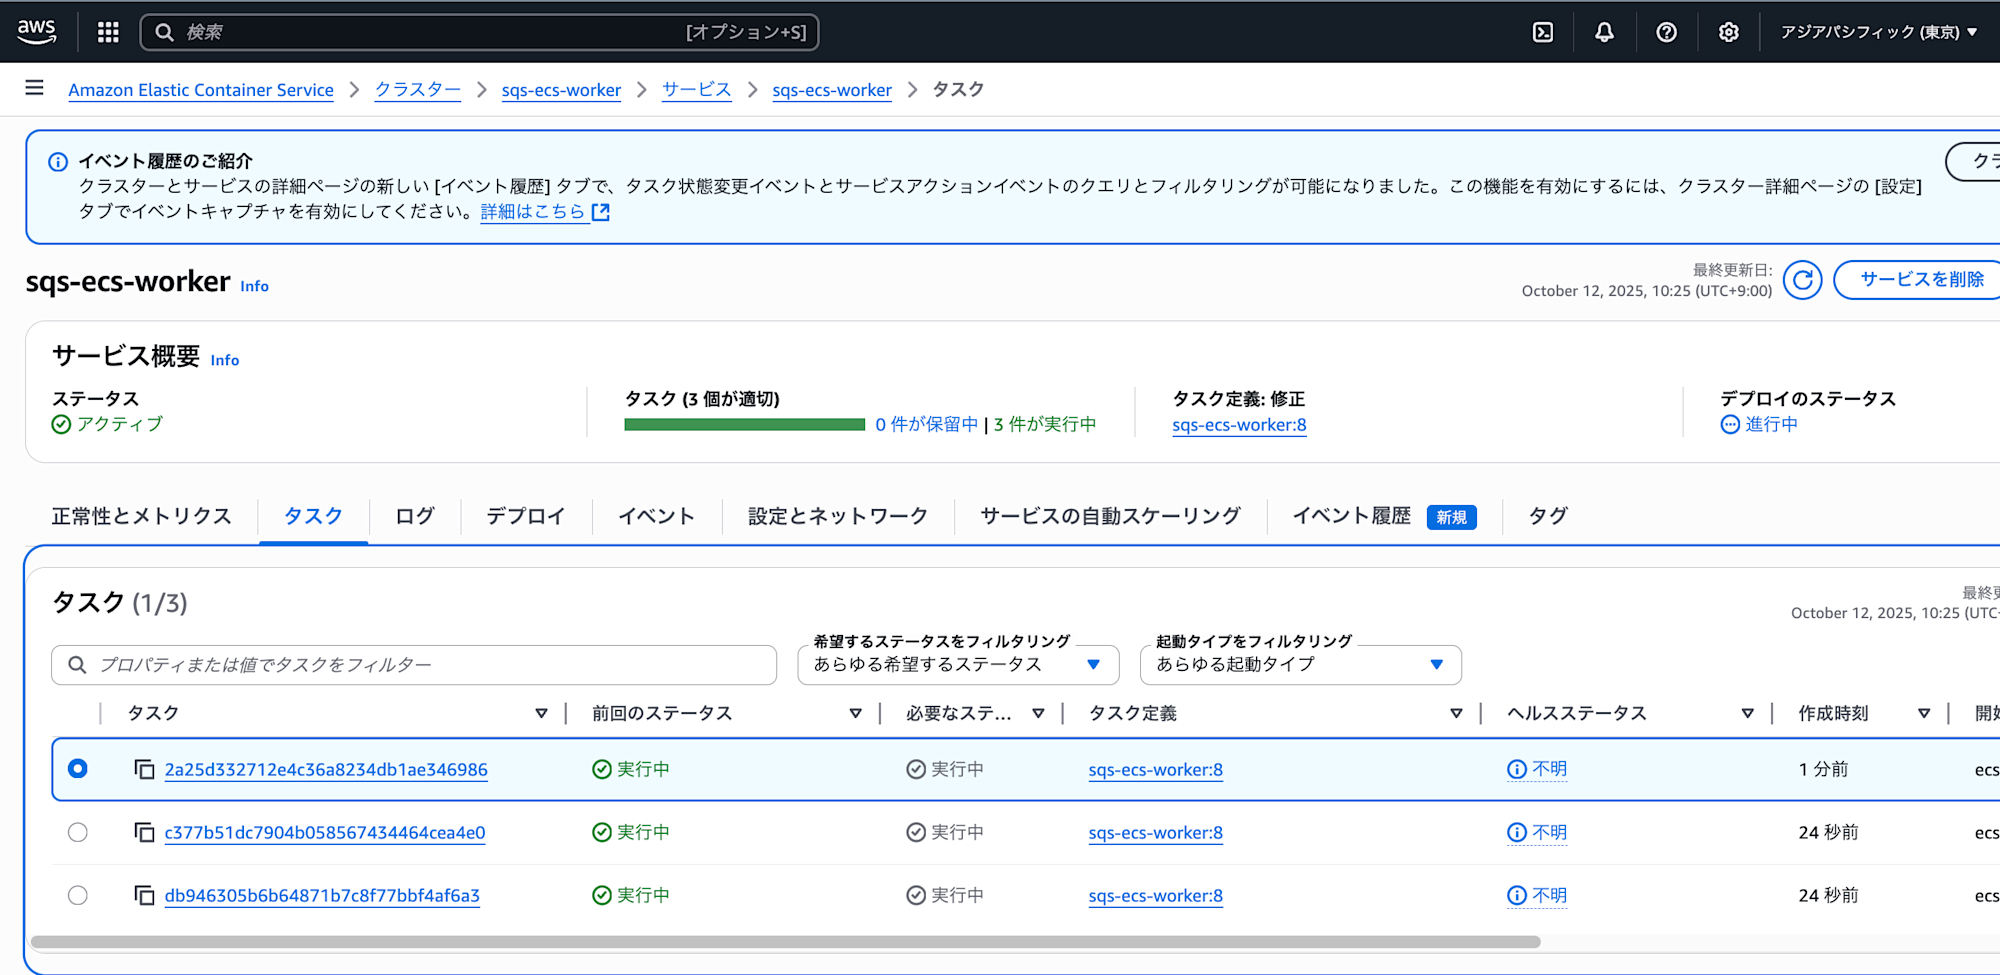Click selected radio button of task 2a25d332712e4c36a8234db1ae346986
This screenshot has height=975, width=2000.
click(x=78, y=768)
